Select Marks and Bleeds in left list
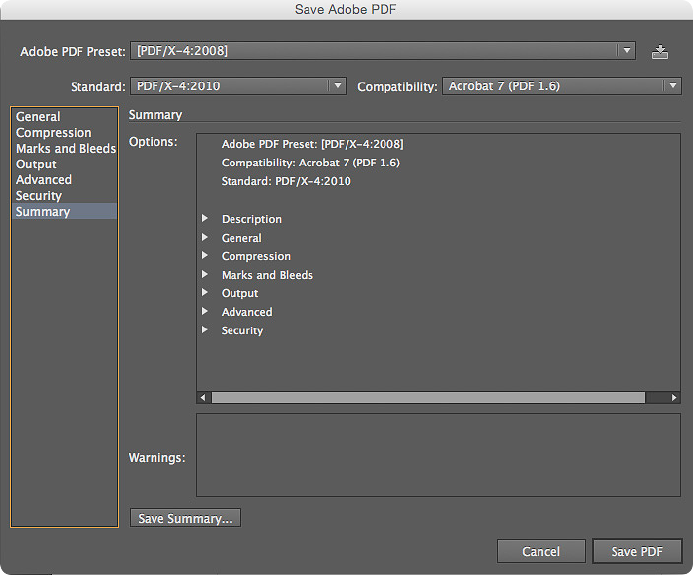 point(65,149)
